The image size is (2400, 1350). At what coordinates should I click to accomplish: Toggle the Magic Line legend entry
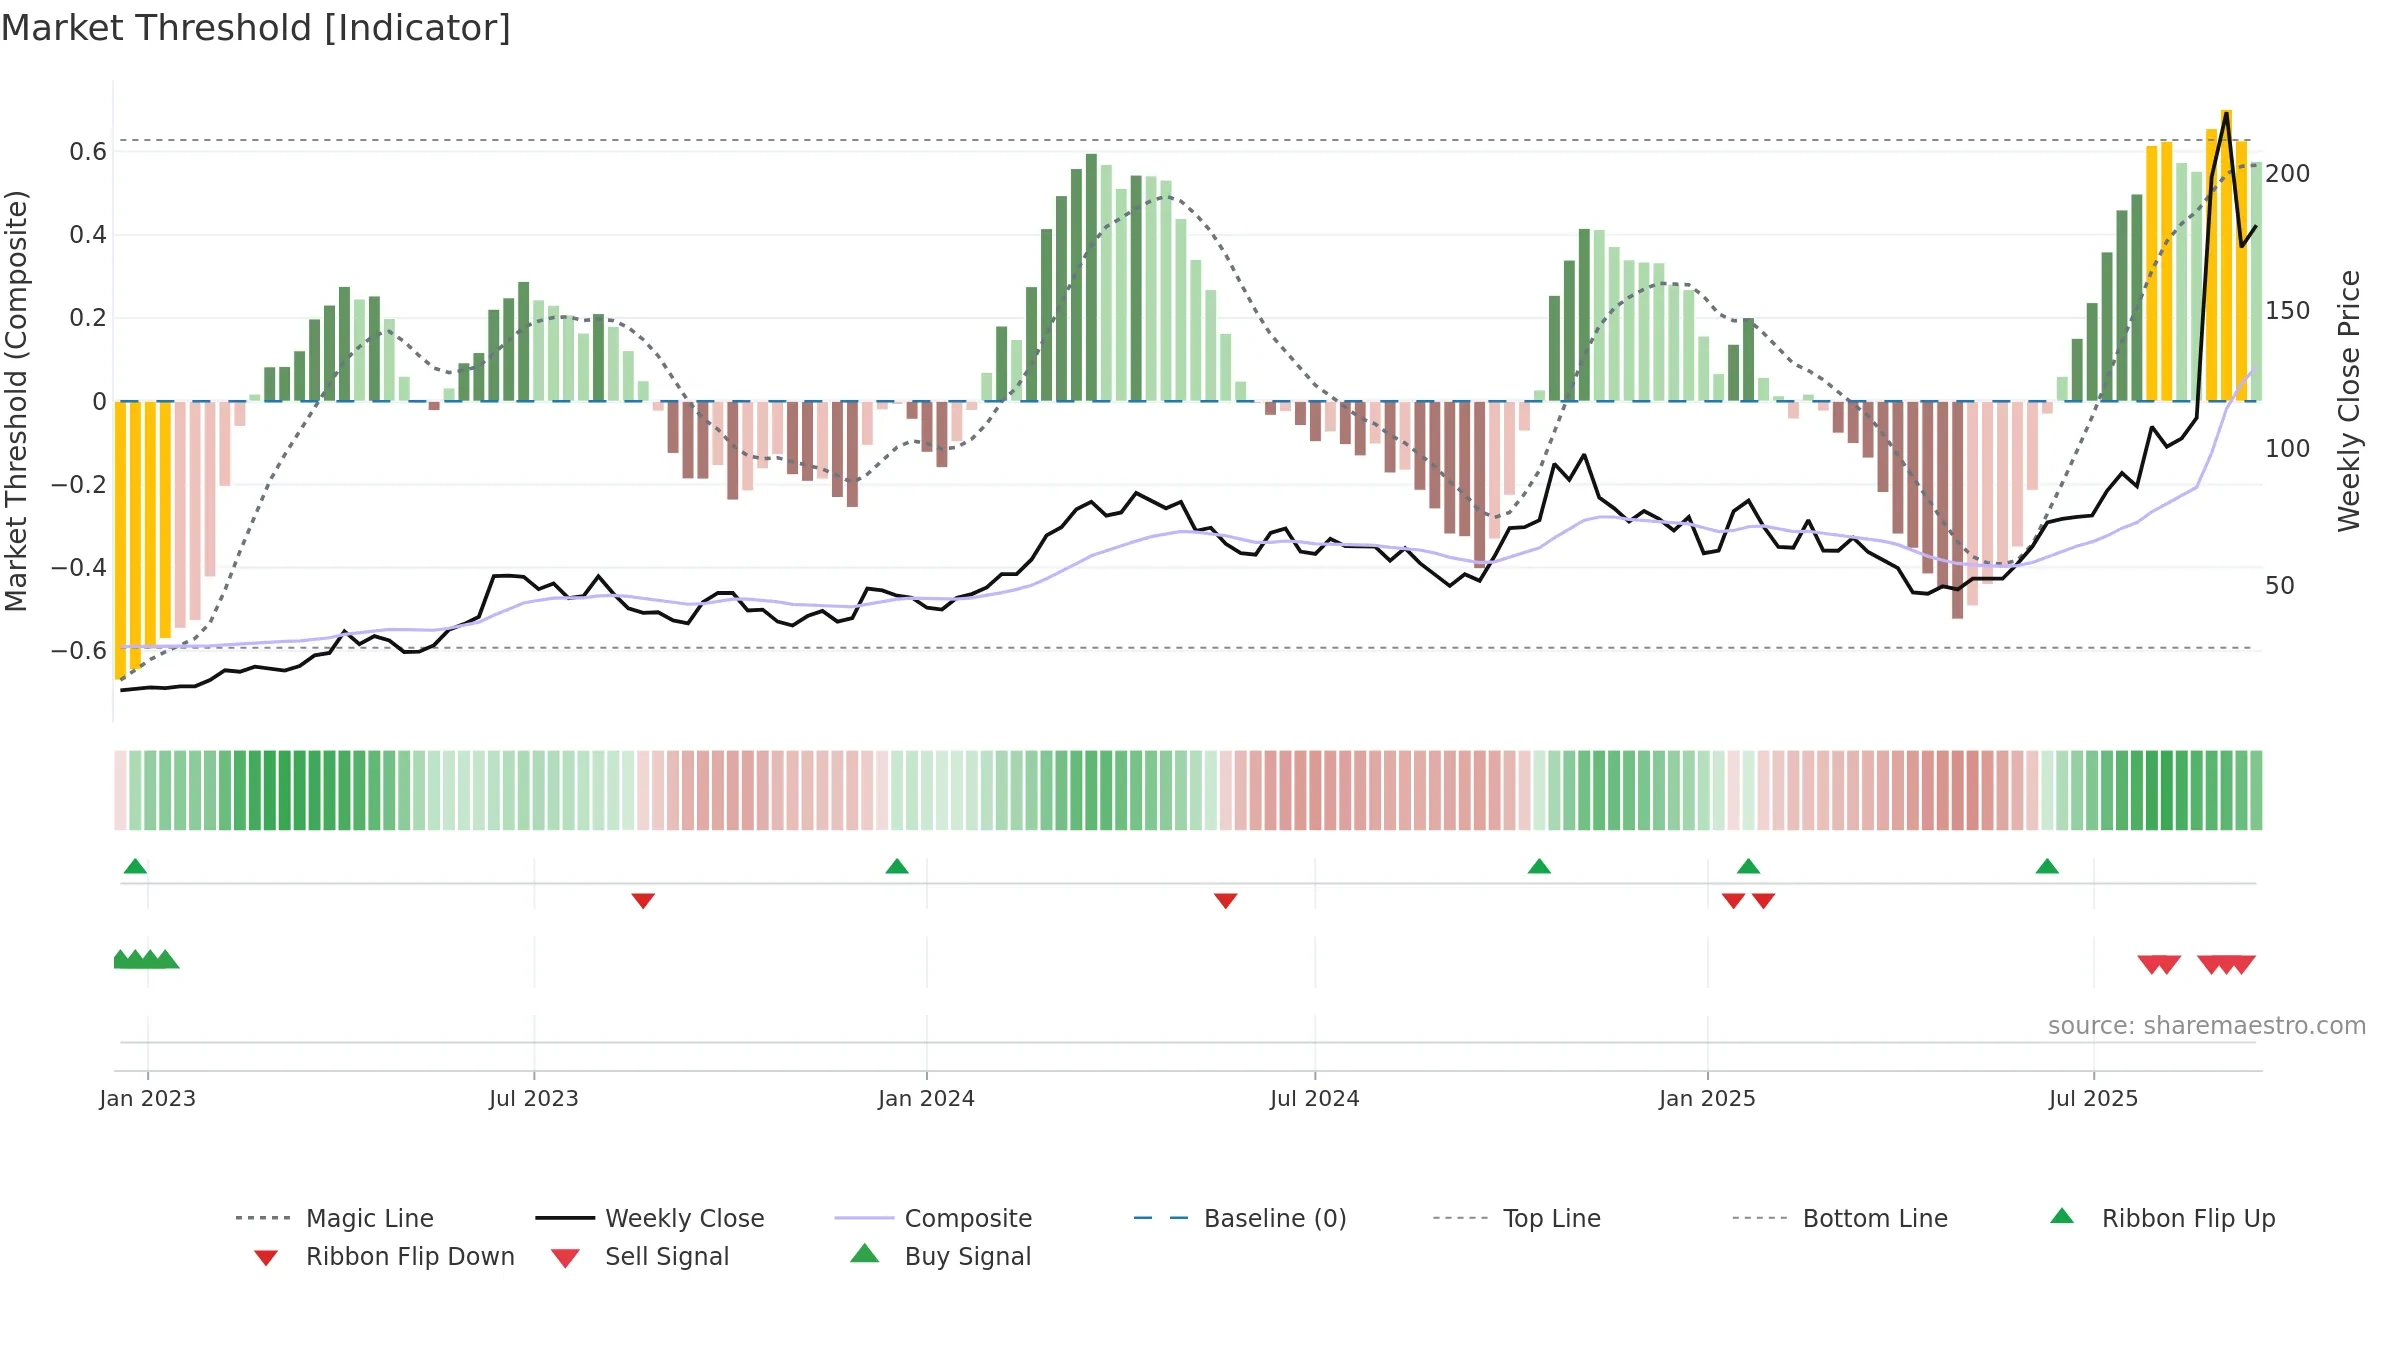click(335, 1218)
